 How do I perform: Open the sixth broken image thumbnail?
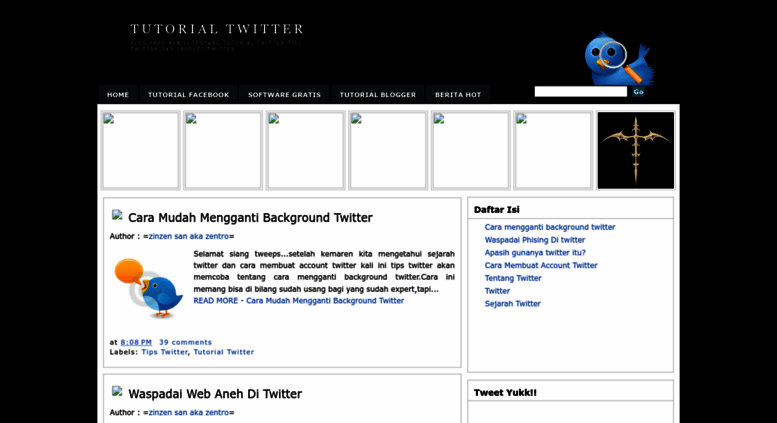553,150
